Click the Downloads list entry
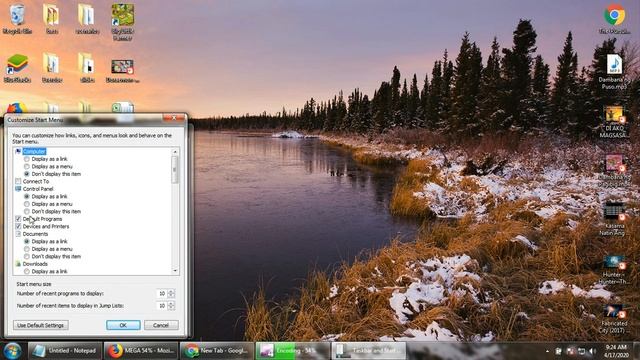The image size is (640, 360). tap(35, 264)
